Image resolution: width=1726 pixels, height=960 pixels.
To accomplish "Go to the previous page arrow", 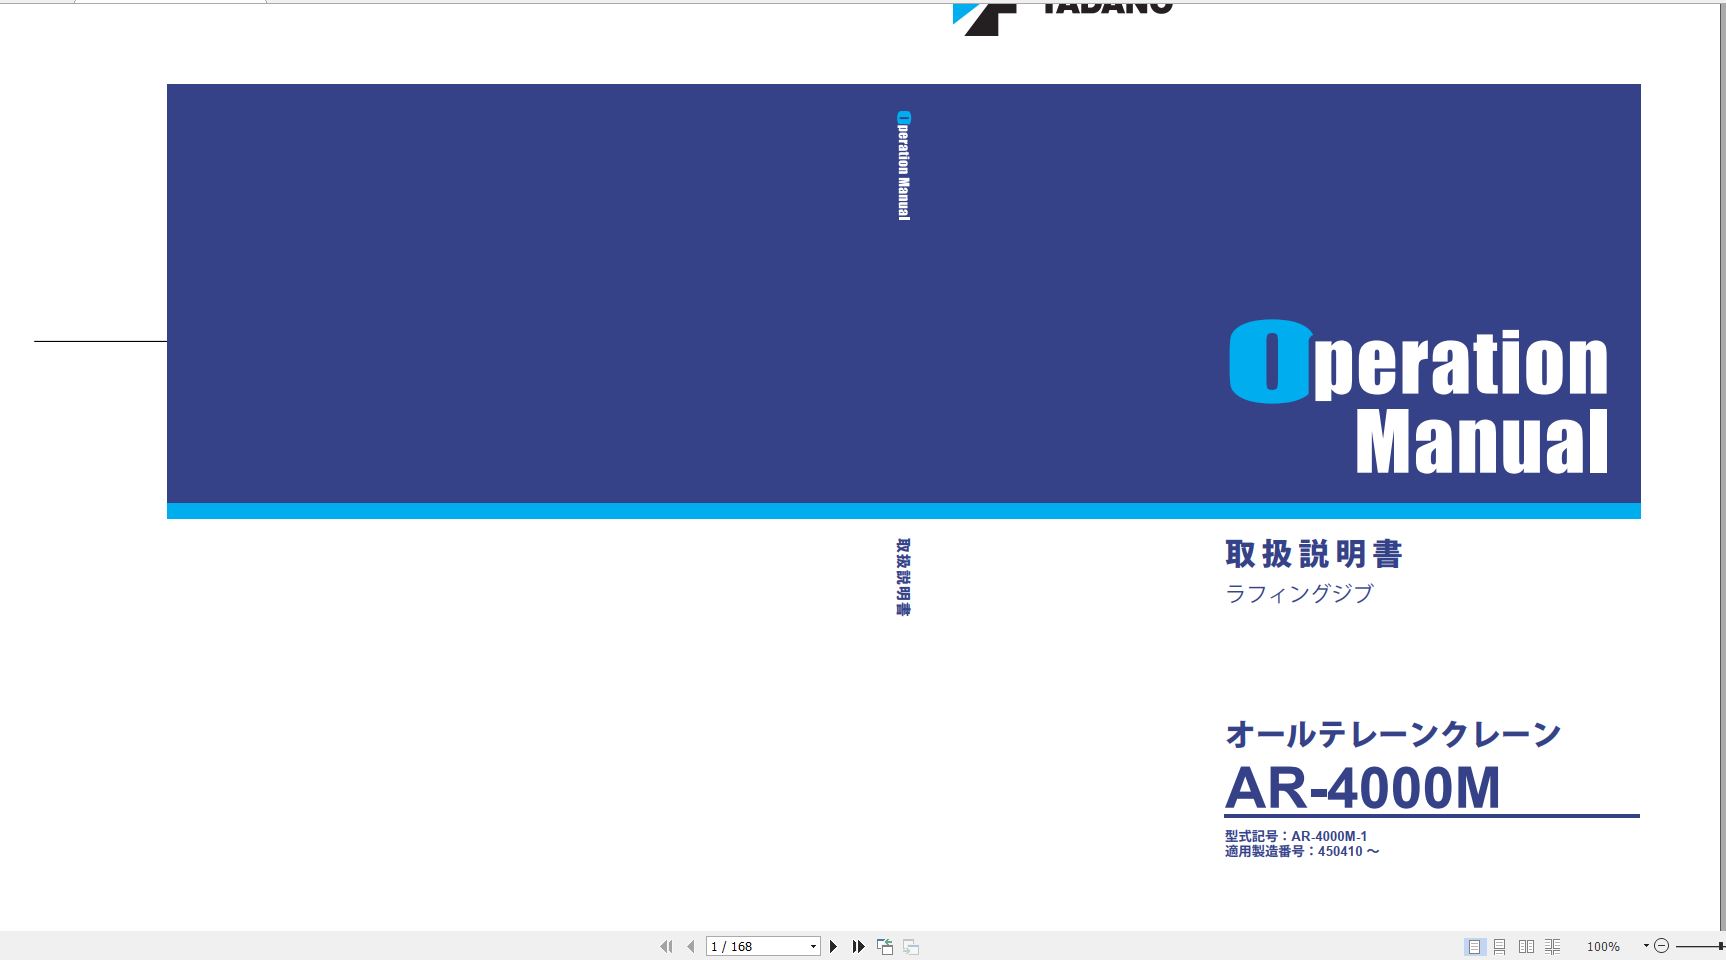I will (690, 946).
